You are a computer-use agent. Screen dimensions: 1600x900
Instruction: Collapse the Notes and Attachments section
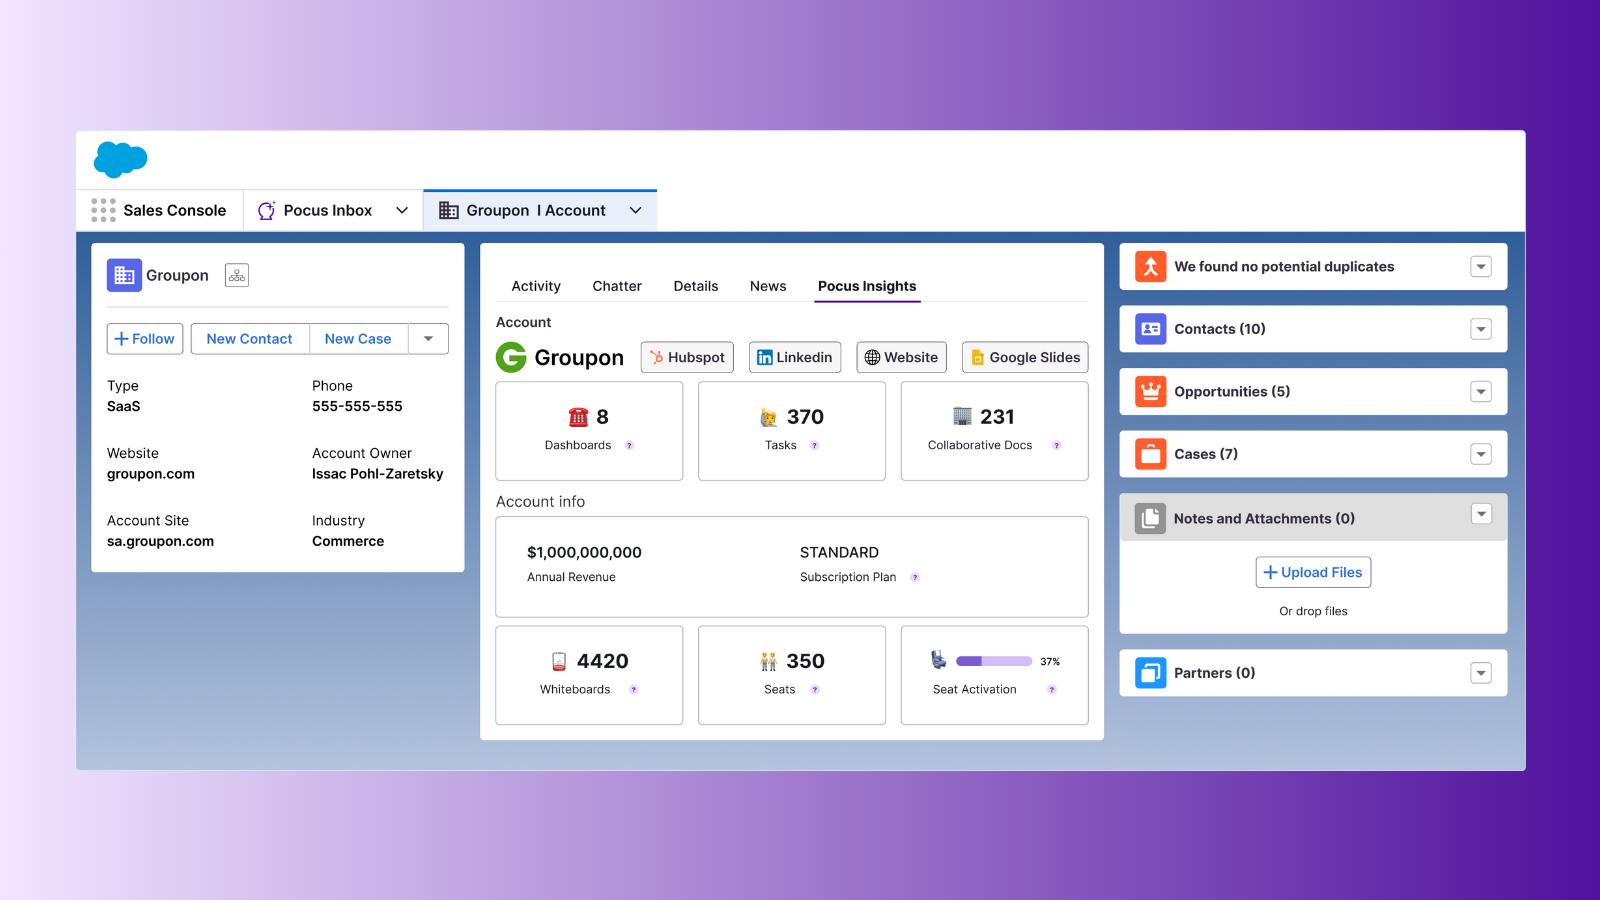tap(1481, 514)
